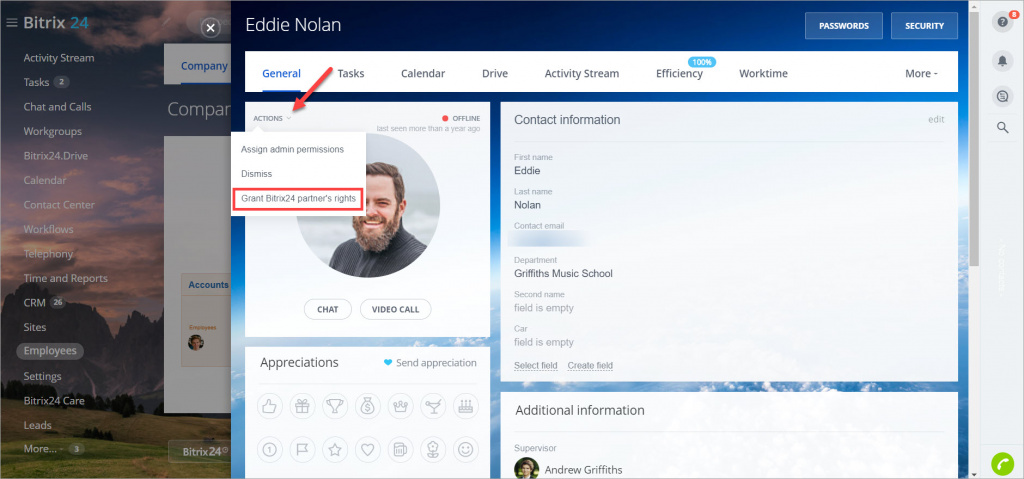Give the flag appreciation
The image size is (1024, 479).
point(302,449)
